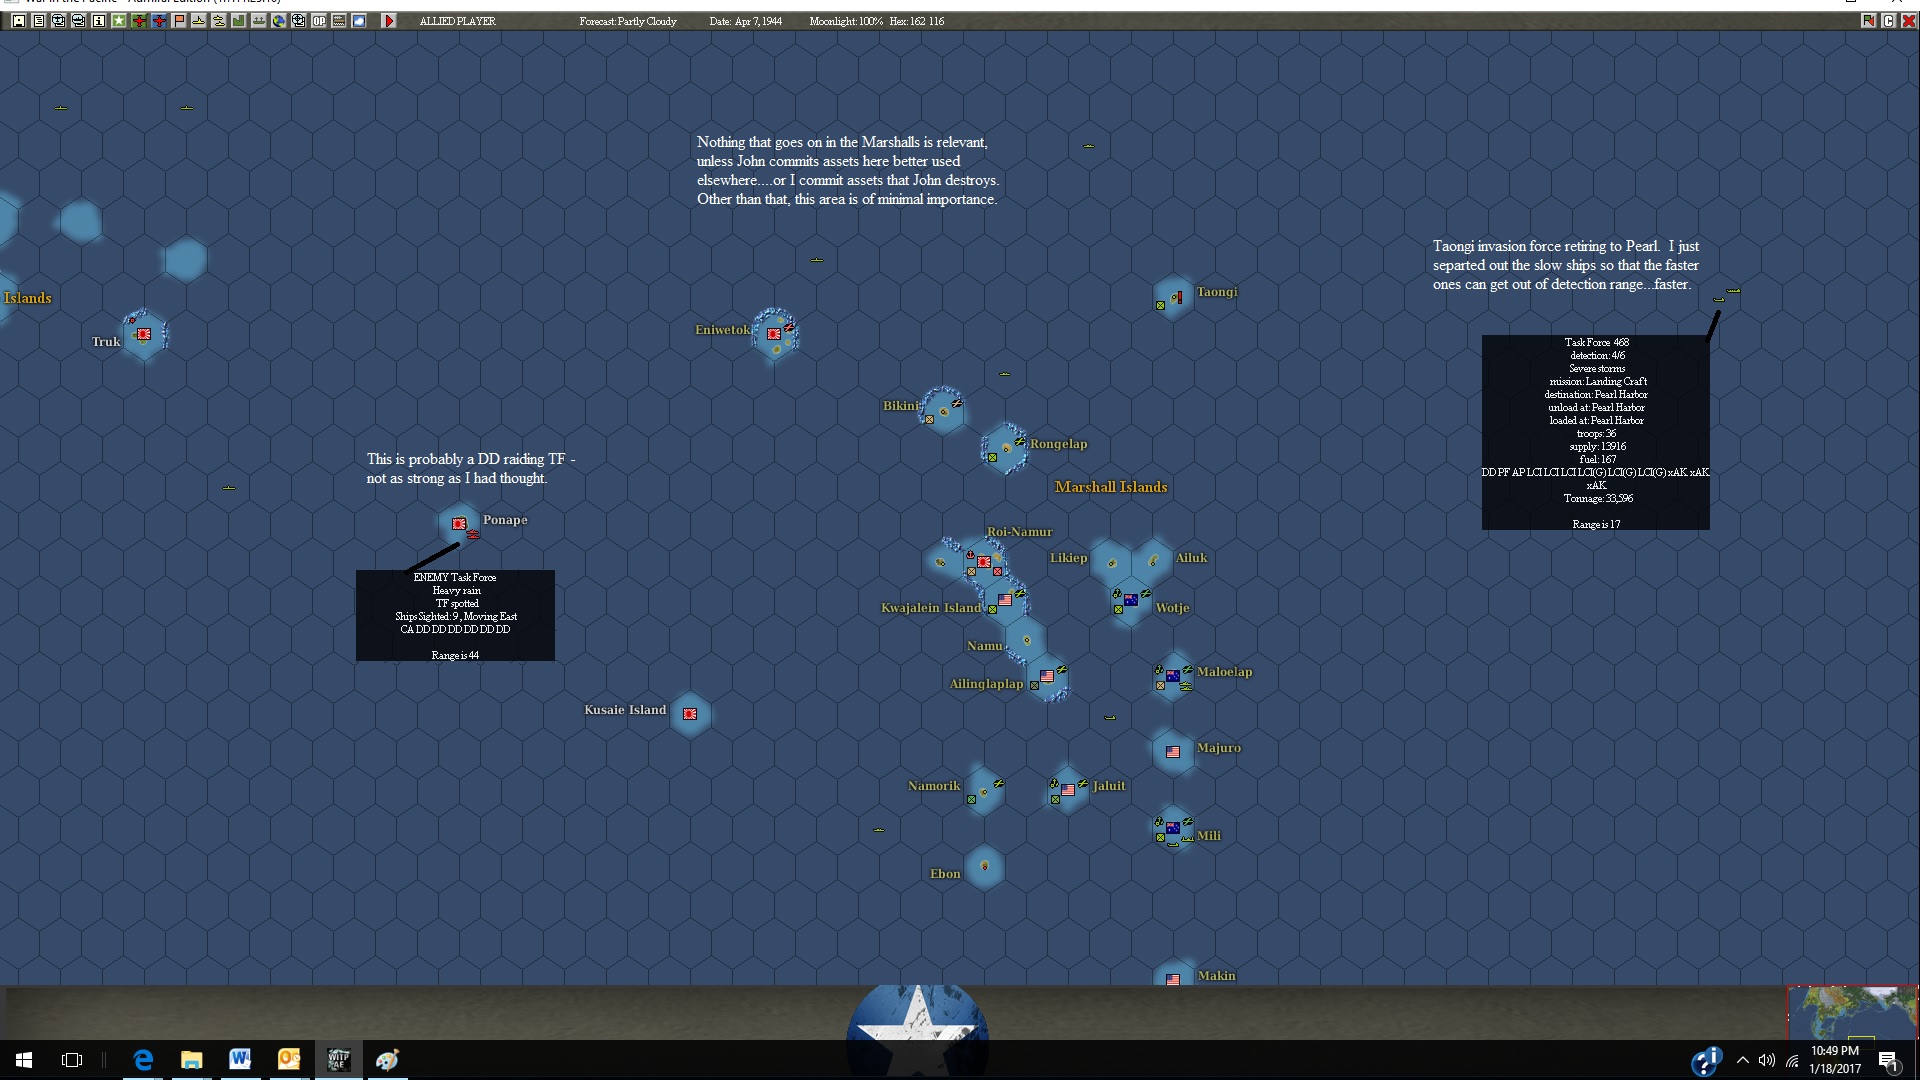Click the green factory industry icon
Screen dimensions: 1920x1080
tap(239, 21)
